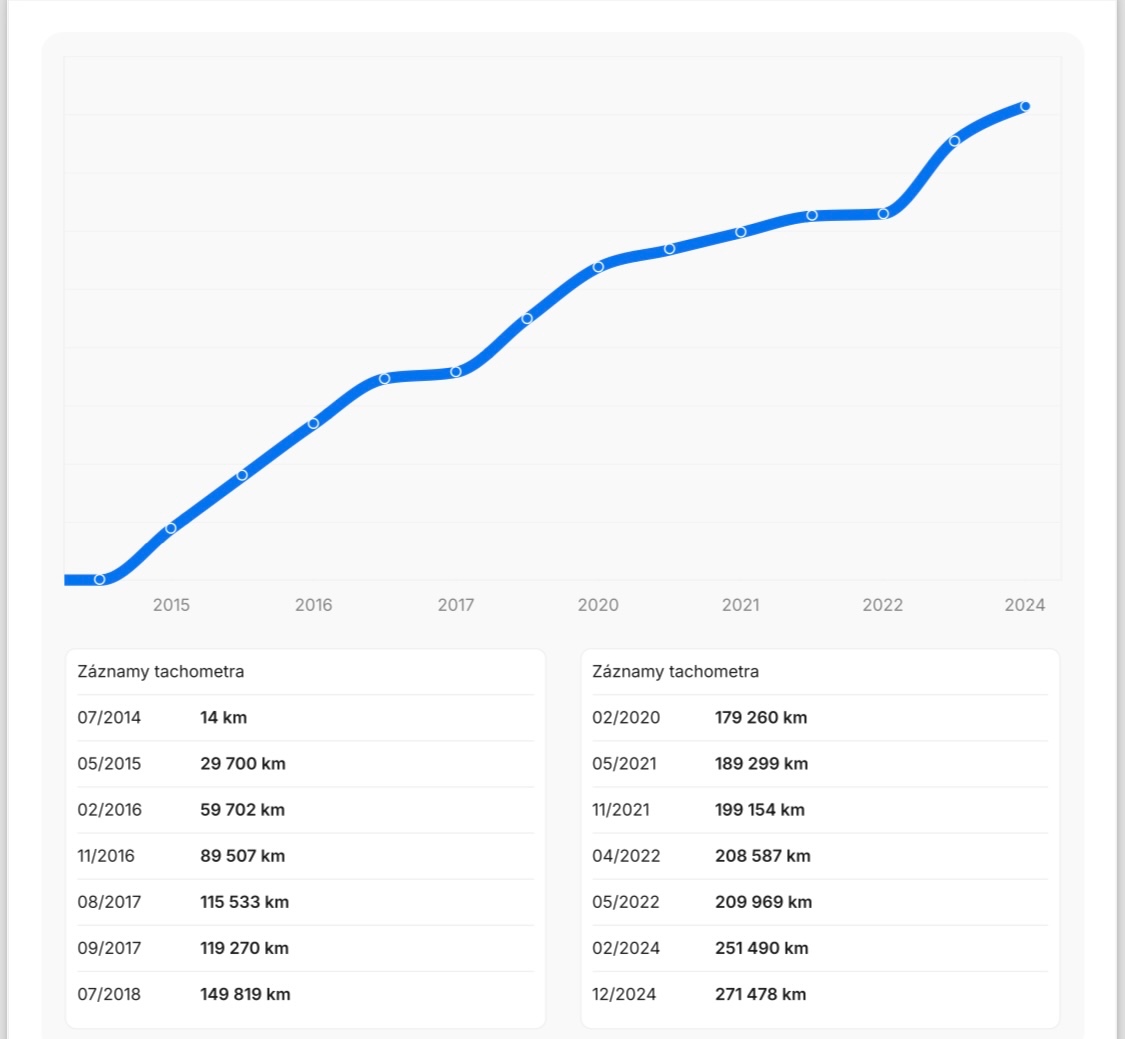Select the chart data point above 2016
The width and height of the screenshot is (1125, 1039).
313,423
